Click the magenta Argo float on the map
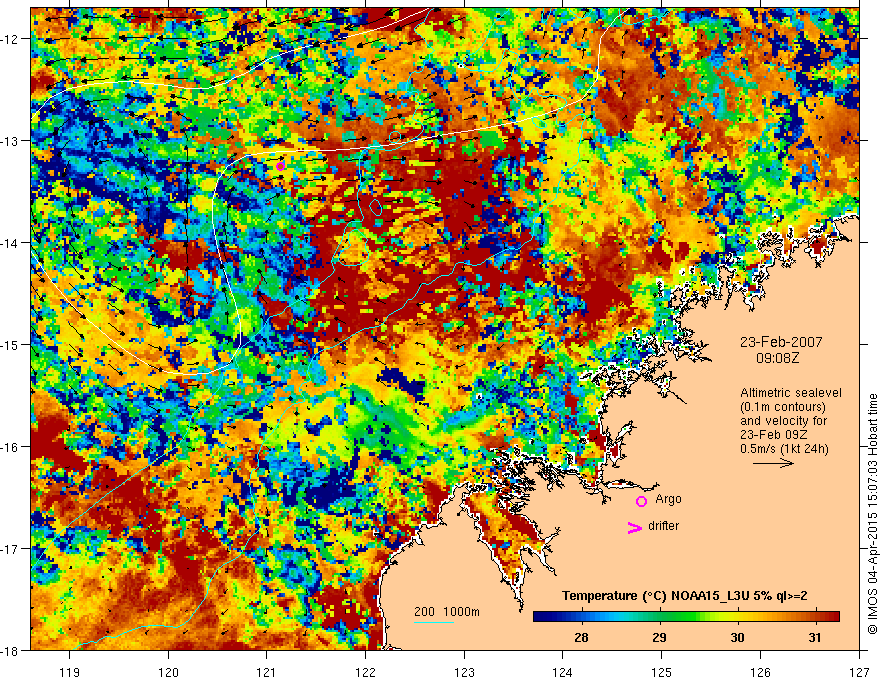This screenshot has width=880, height=680. [x=281, y=166]
